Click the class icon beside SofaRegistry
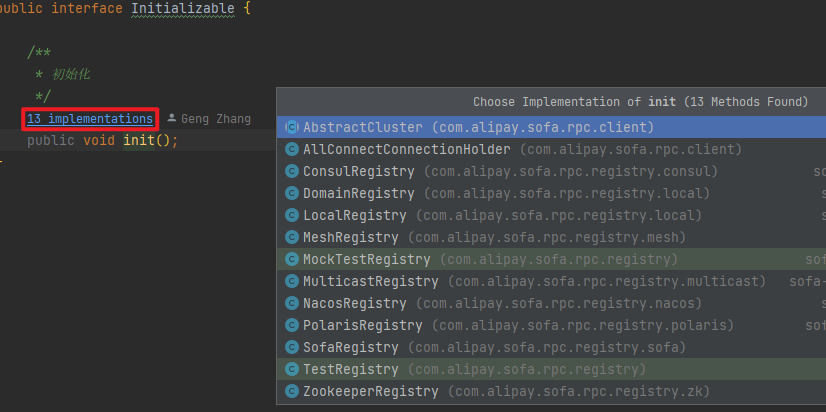This screenshot has width=826, height=412. [x=292, y=347]
